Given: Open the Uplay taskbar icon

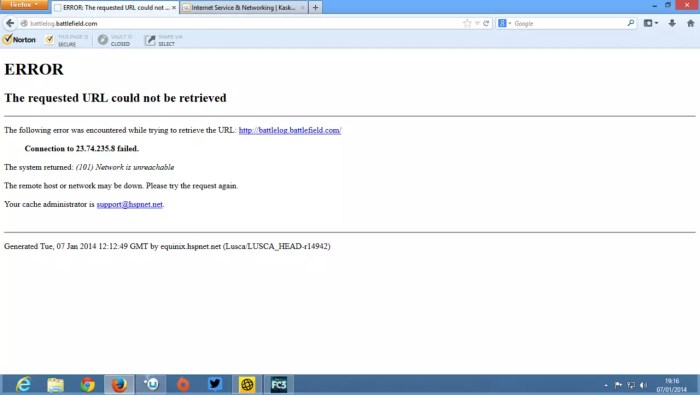Looking at the screenshot, I should click(x=151, y=384).
